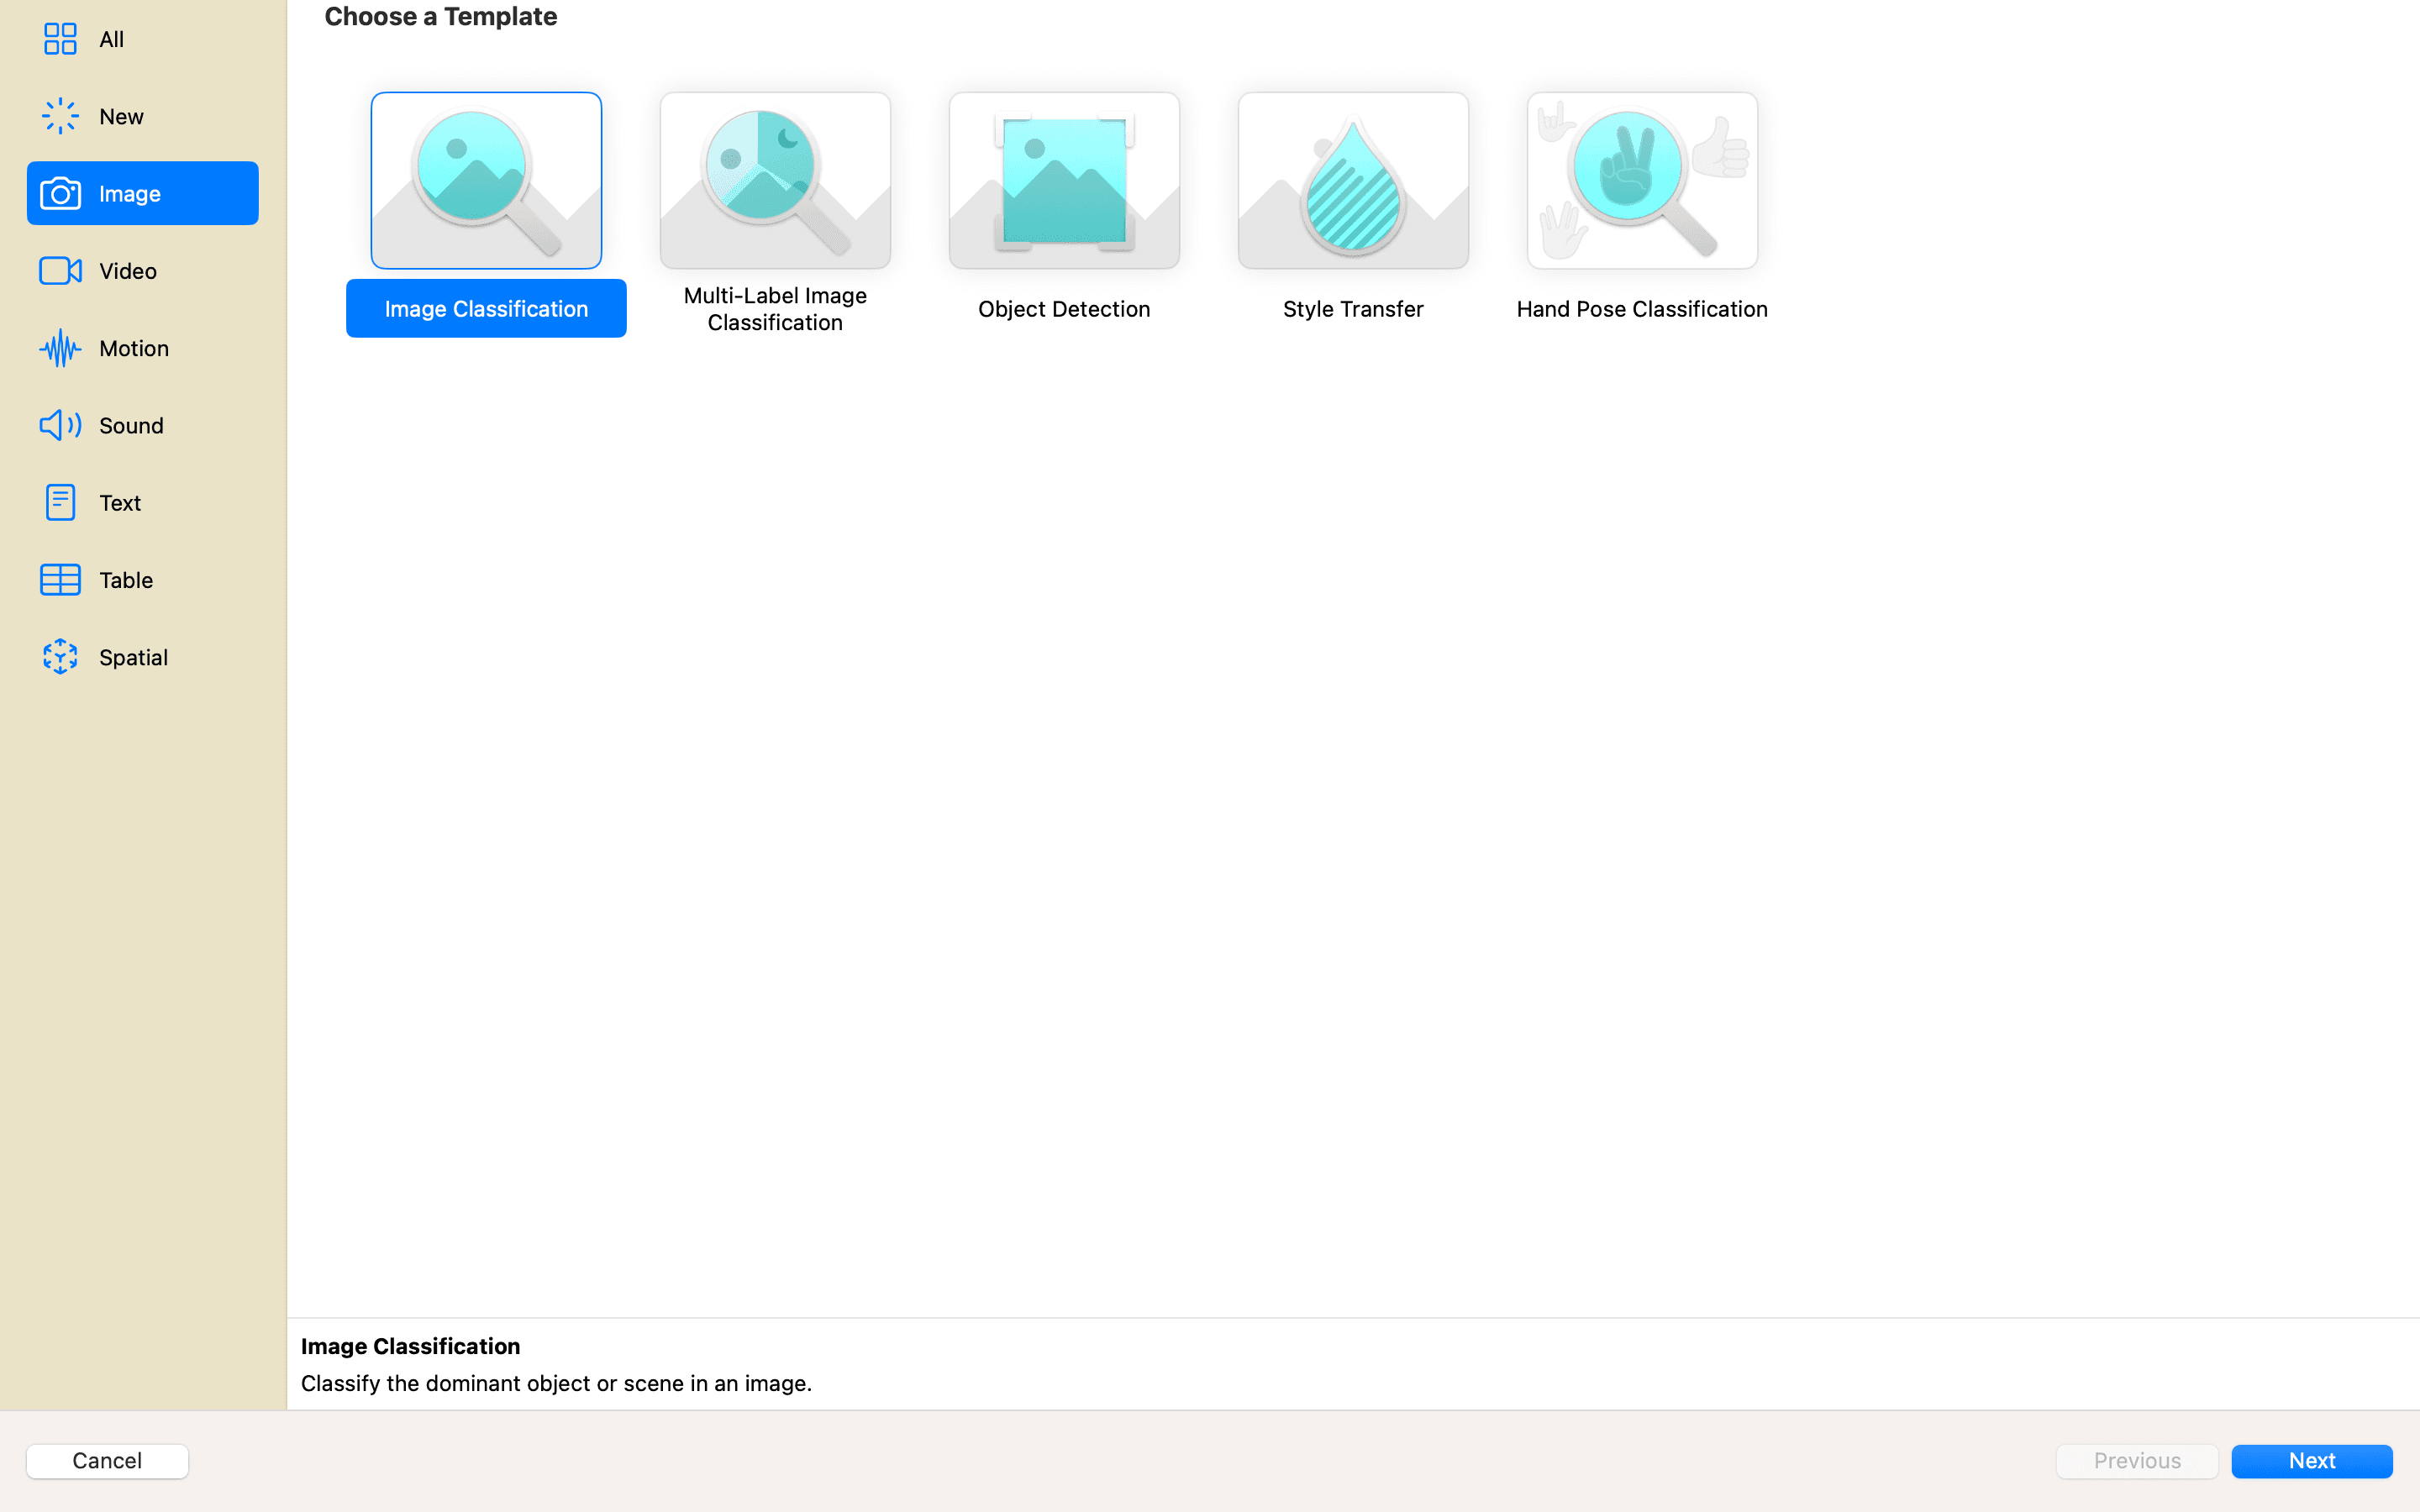
Task: Click the Previous button
Action: tap(2137, 1460)
